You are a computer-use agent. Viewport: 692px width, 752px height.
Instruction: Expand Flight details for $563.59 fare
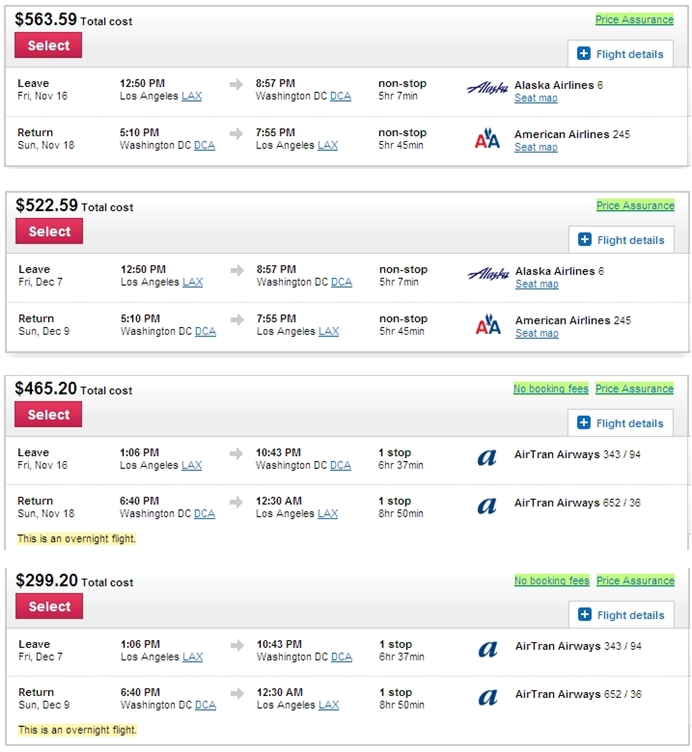pyautogui.click(x=621, y=54)
